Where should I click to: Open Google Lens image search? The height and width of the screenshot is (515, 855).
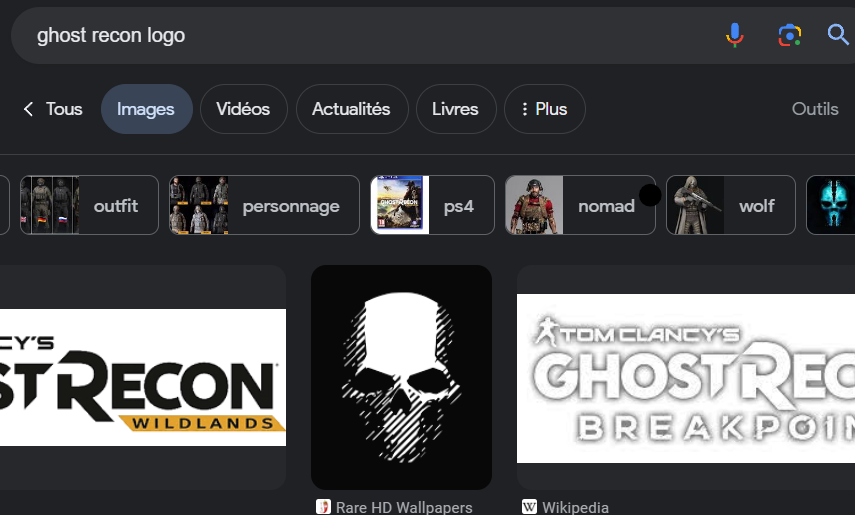point(789,35)
